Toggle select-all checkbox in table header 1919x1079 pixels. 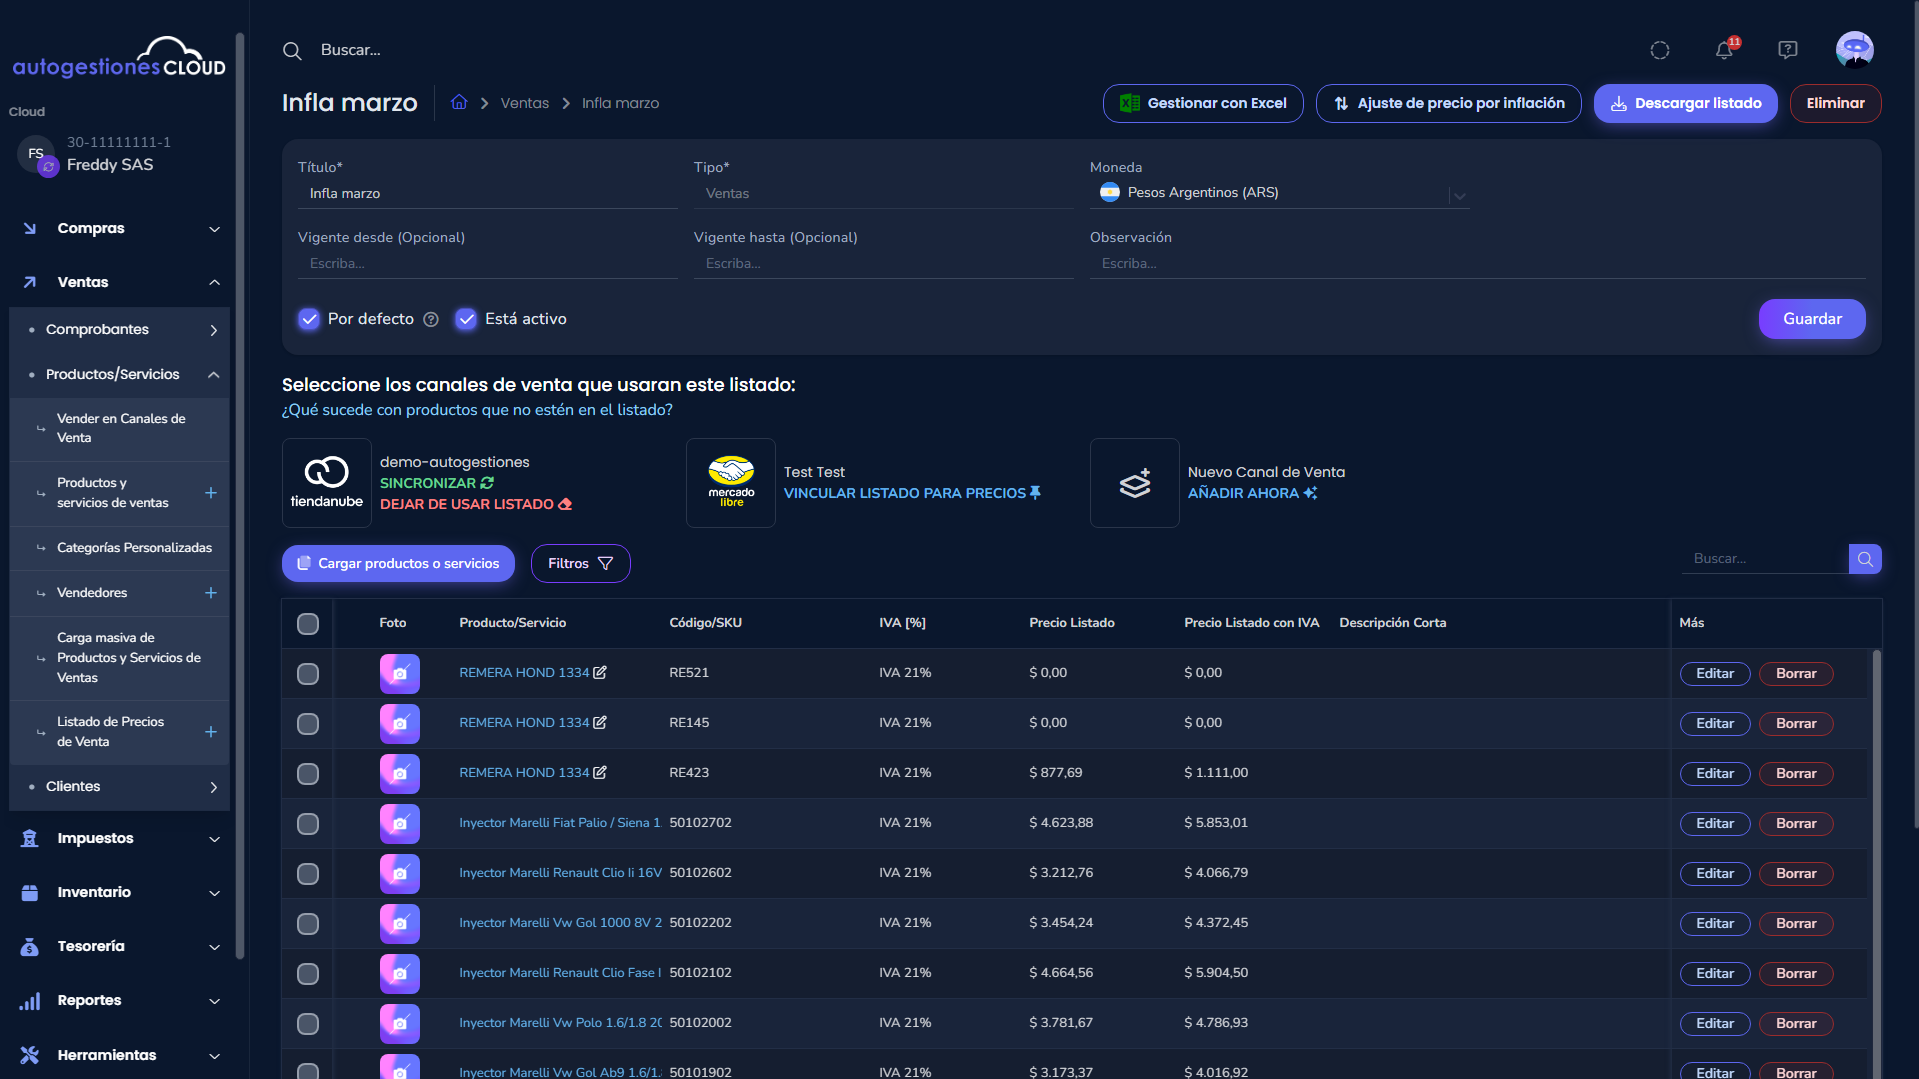(308, 624)
